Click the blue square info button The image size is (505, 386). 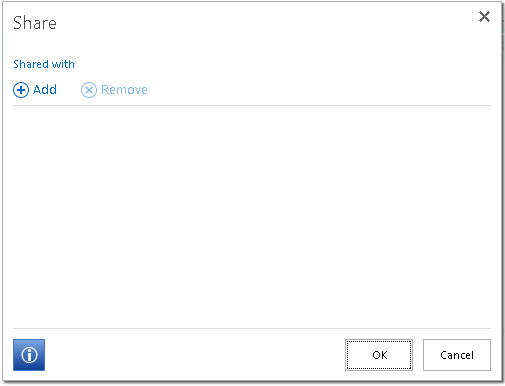pos(29,355)
